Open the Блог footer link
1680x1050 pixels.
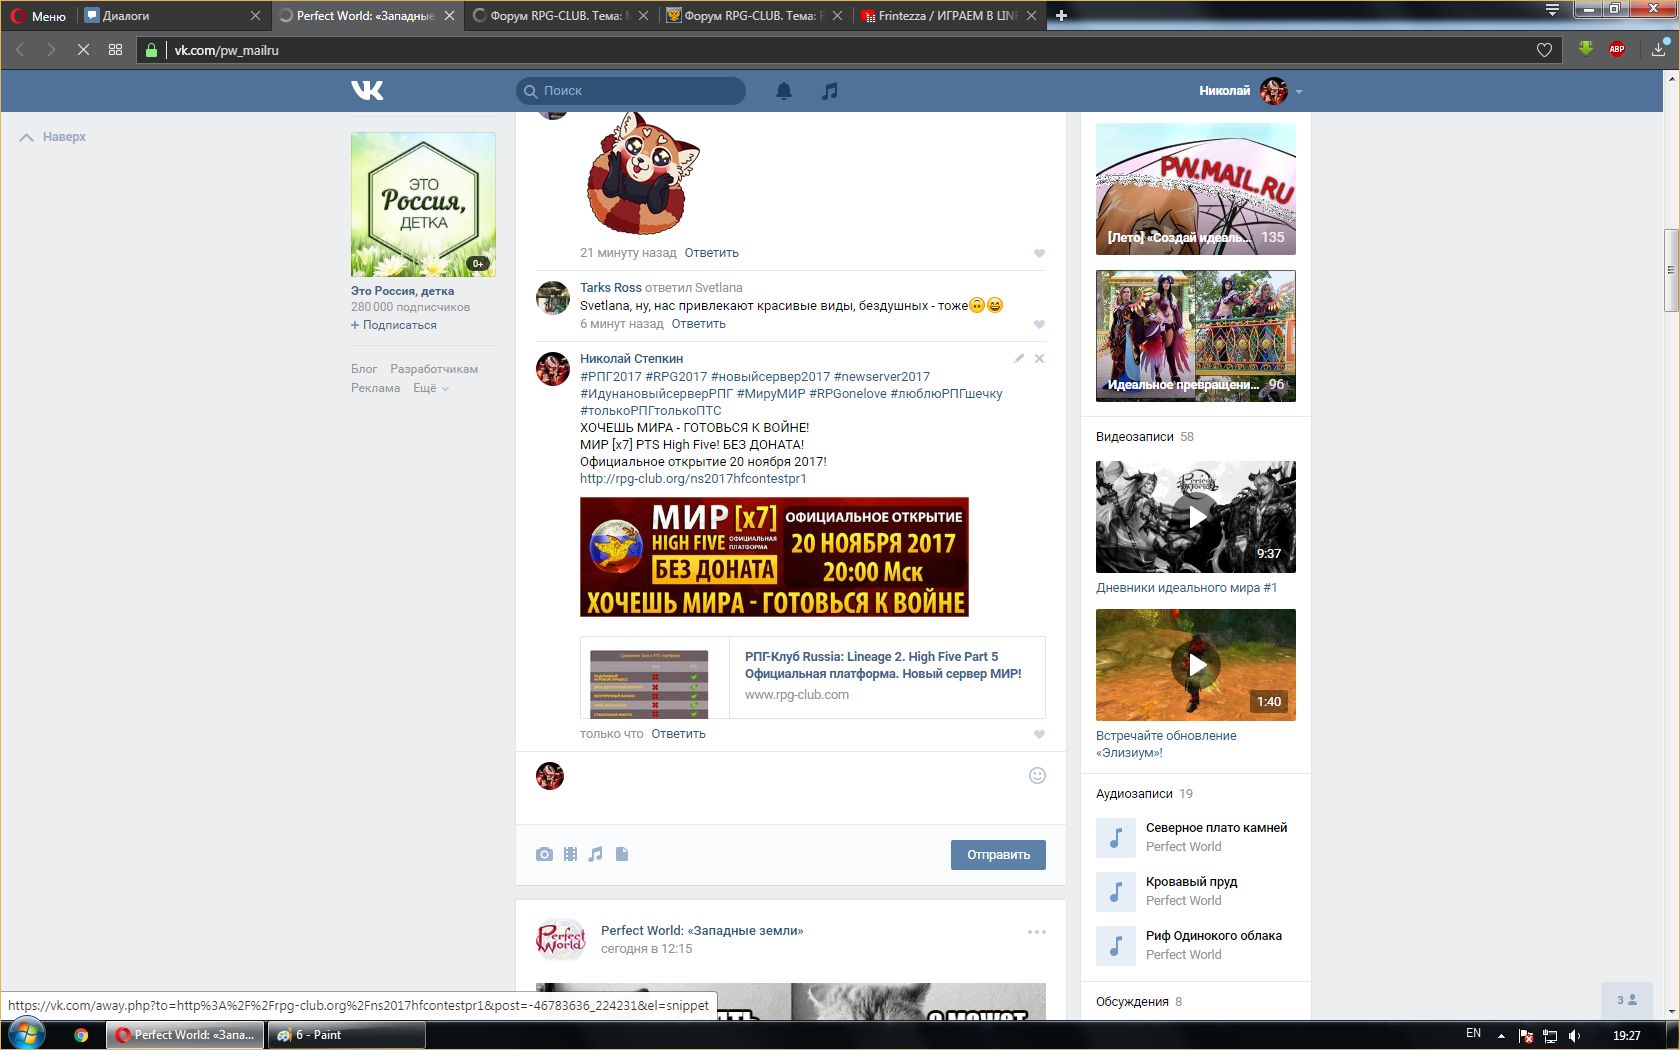click(x=364, y=369)
